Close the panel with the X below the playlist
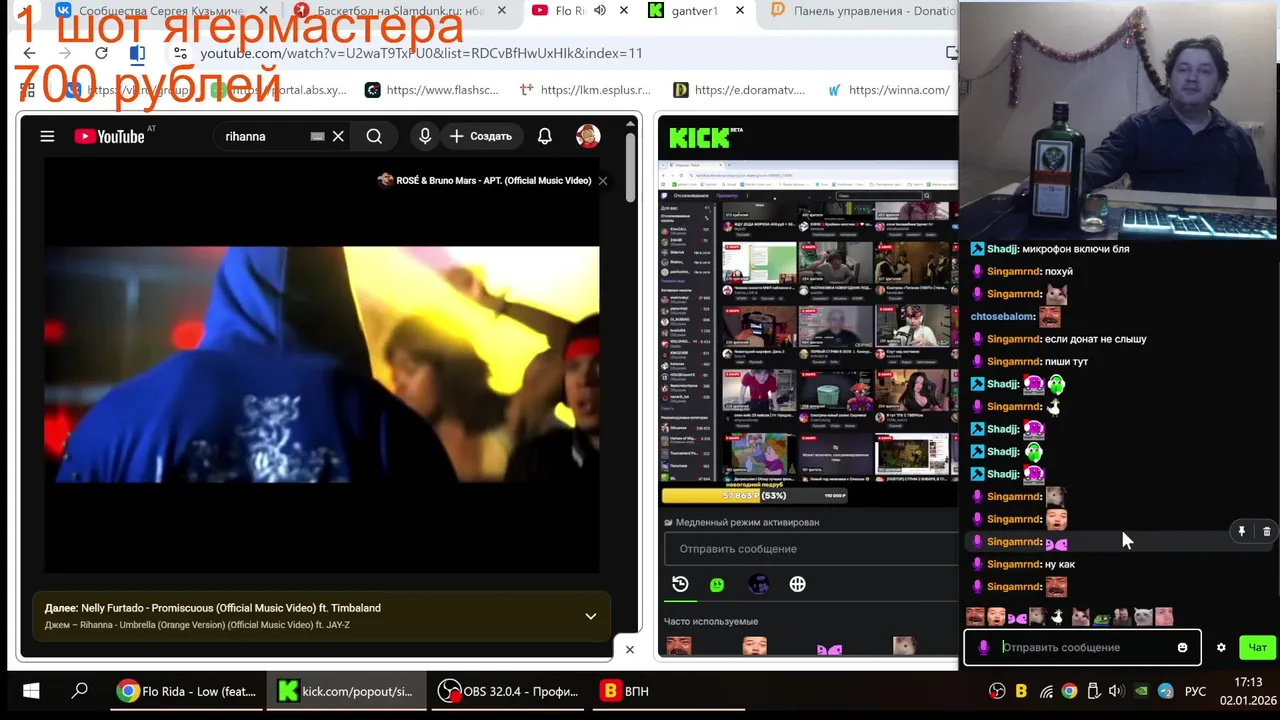Image resolution: width=1280 pixels, height=720 pixels. pyautogui.click(x=629, y=649)
